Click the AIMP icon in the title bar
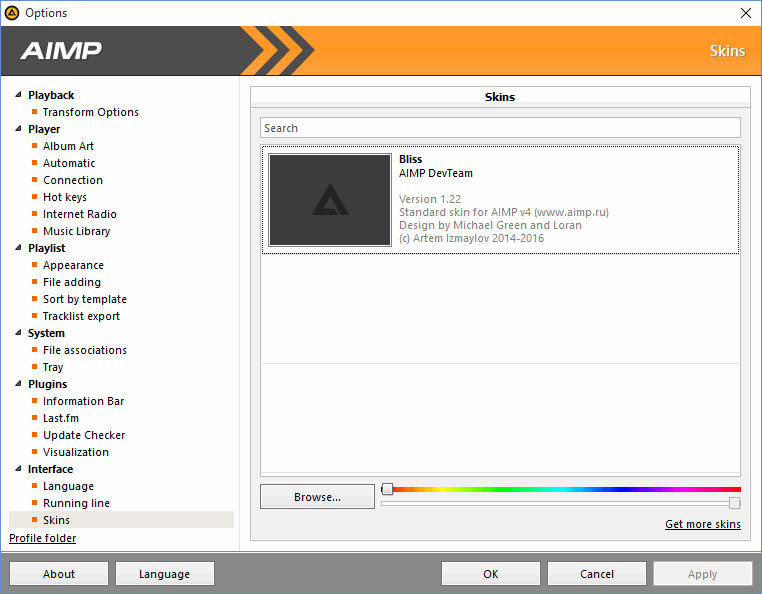The width and height of the screenshot is (762, 594). (12, 13)
